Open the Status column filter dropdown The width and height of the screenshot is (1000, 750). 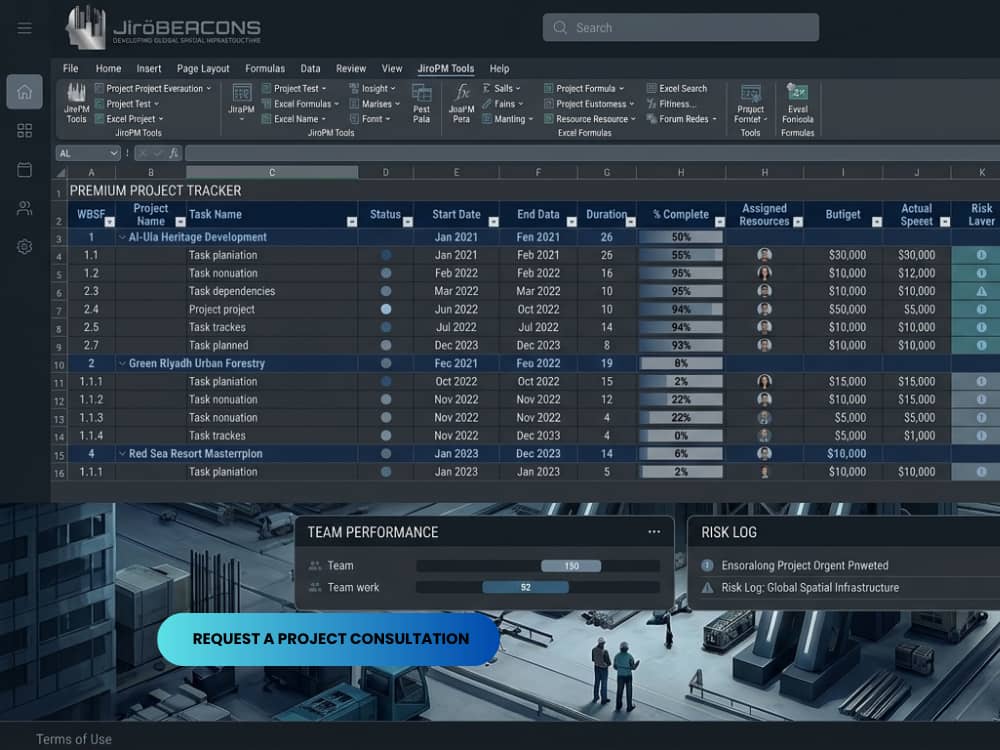click(x=408, y=222)
